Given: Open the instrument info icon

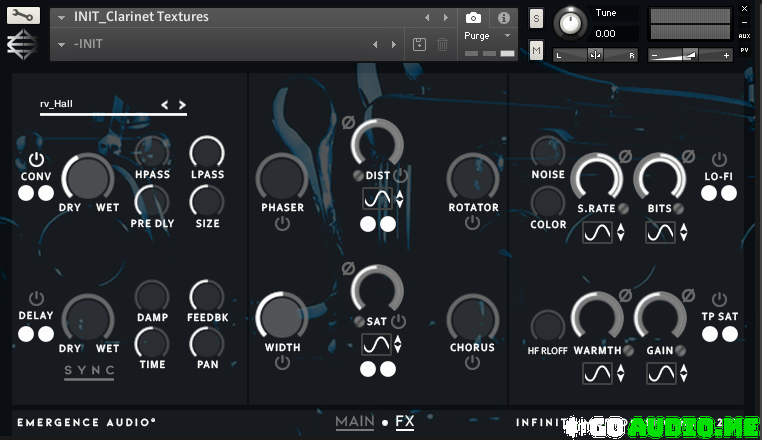Looking at the screenshot, I should click(x=503, y=18).
